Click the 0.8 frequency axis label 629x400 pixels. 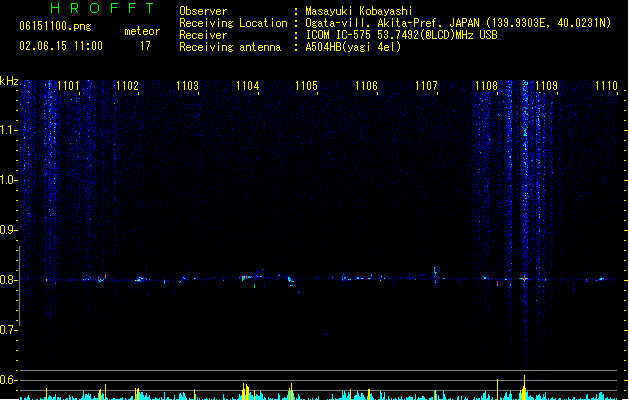[8, 280]
